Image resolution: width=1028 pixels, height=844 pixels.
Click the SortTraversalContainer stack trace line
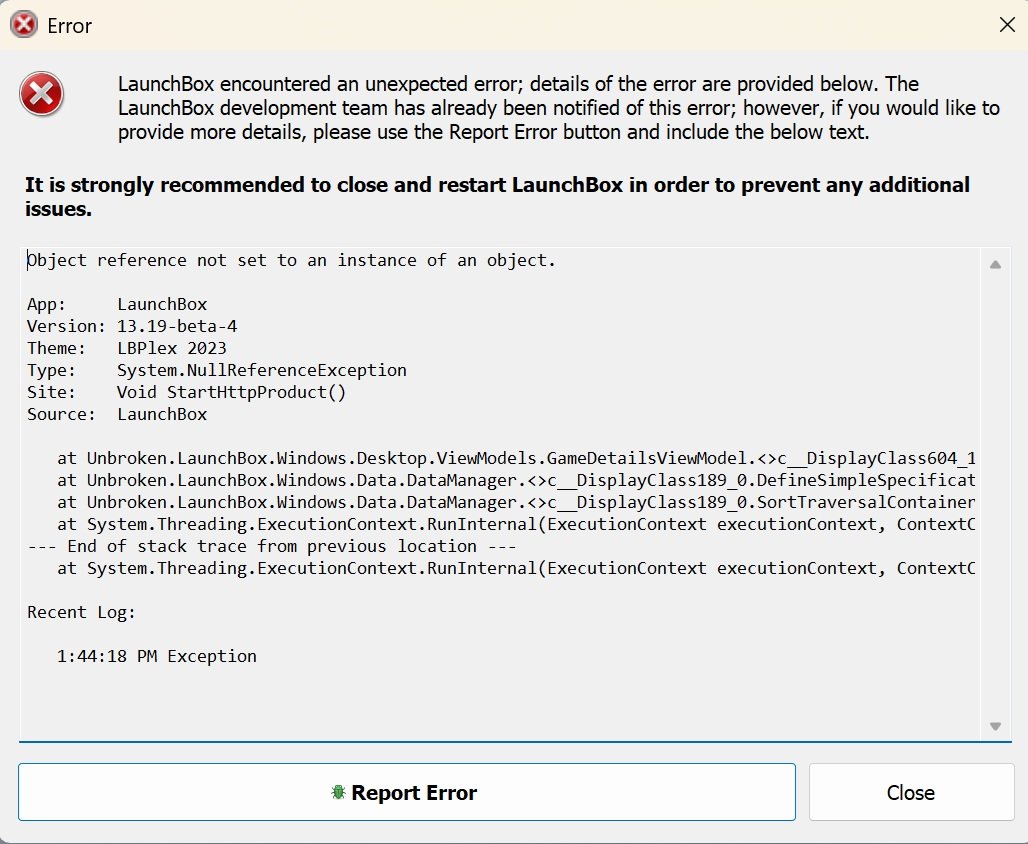point(516,502)
